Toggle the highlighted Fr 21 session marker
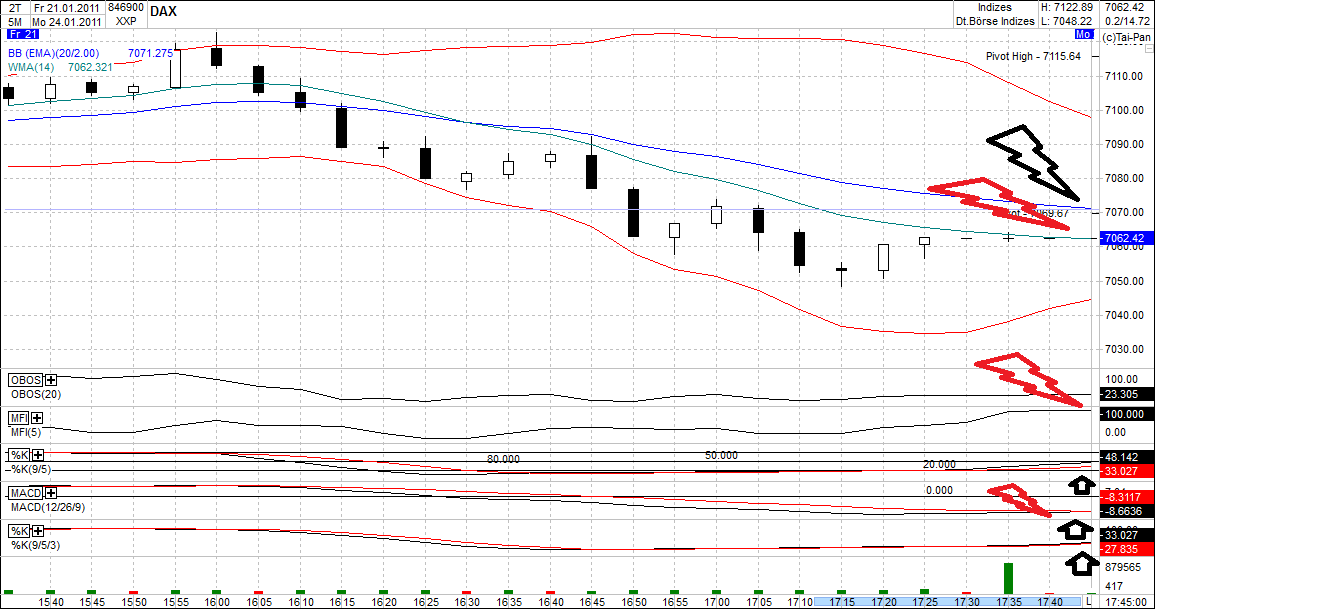Image resolution: width=1323 pixels, height=609 pixels. (x=22, y=33)
